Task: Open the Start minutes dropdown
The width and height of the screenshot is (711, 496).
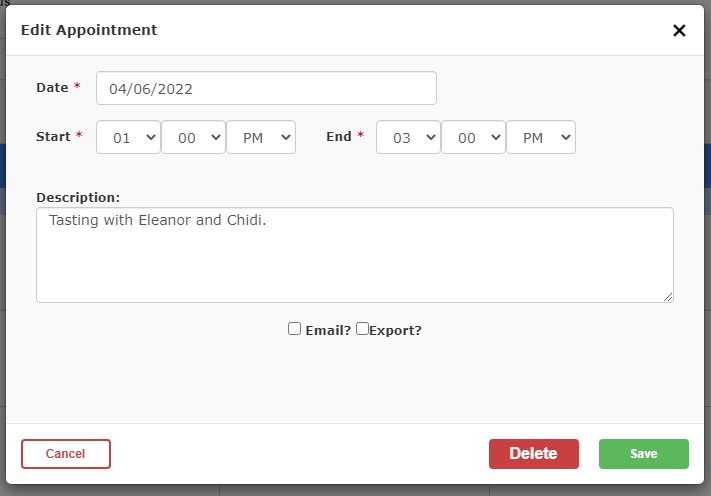Action: point(193,137)
